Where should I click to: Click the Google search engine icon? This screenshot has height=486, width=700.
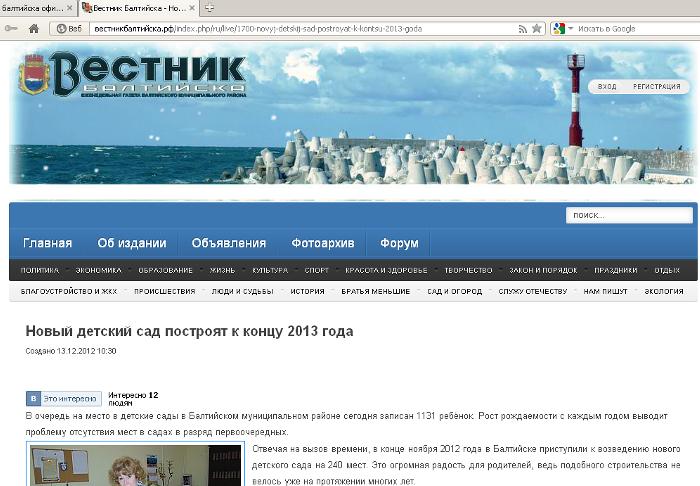tap(558, 29)
